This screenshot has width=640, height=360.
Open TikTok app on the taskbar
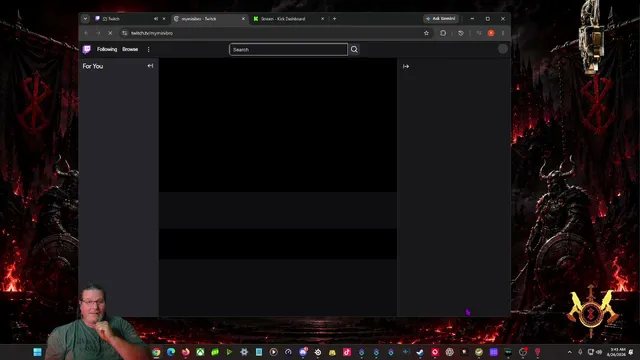tap(347, 352)
